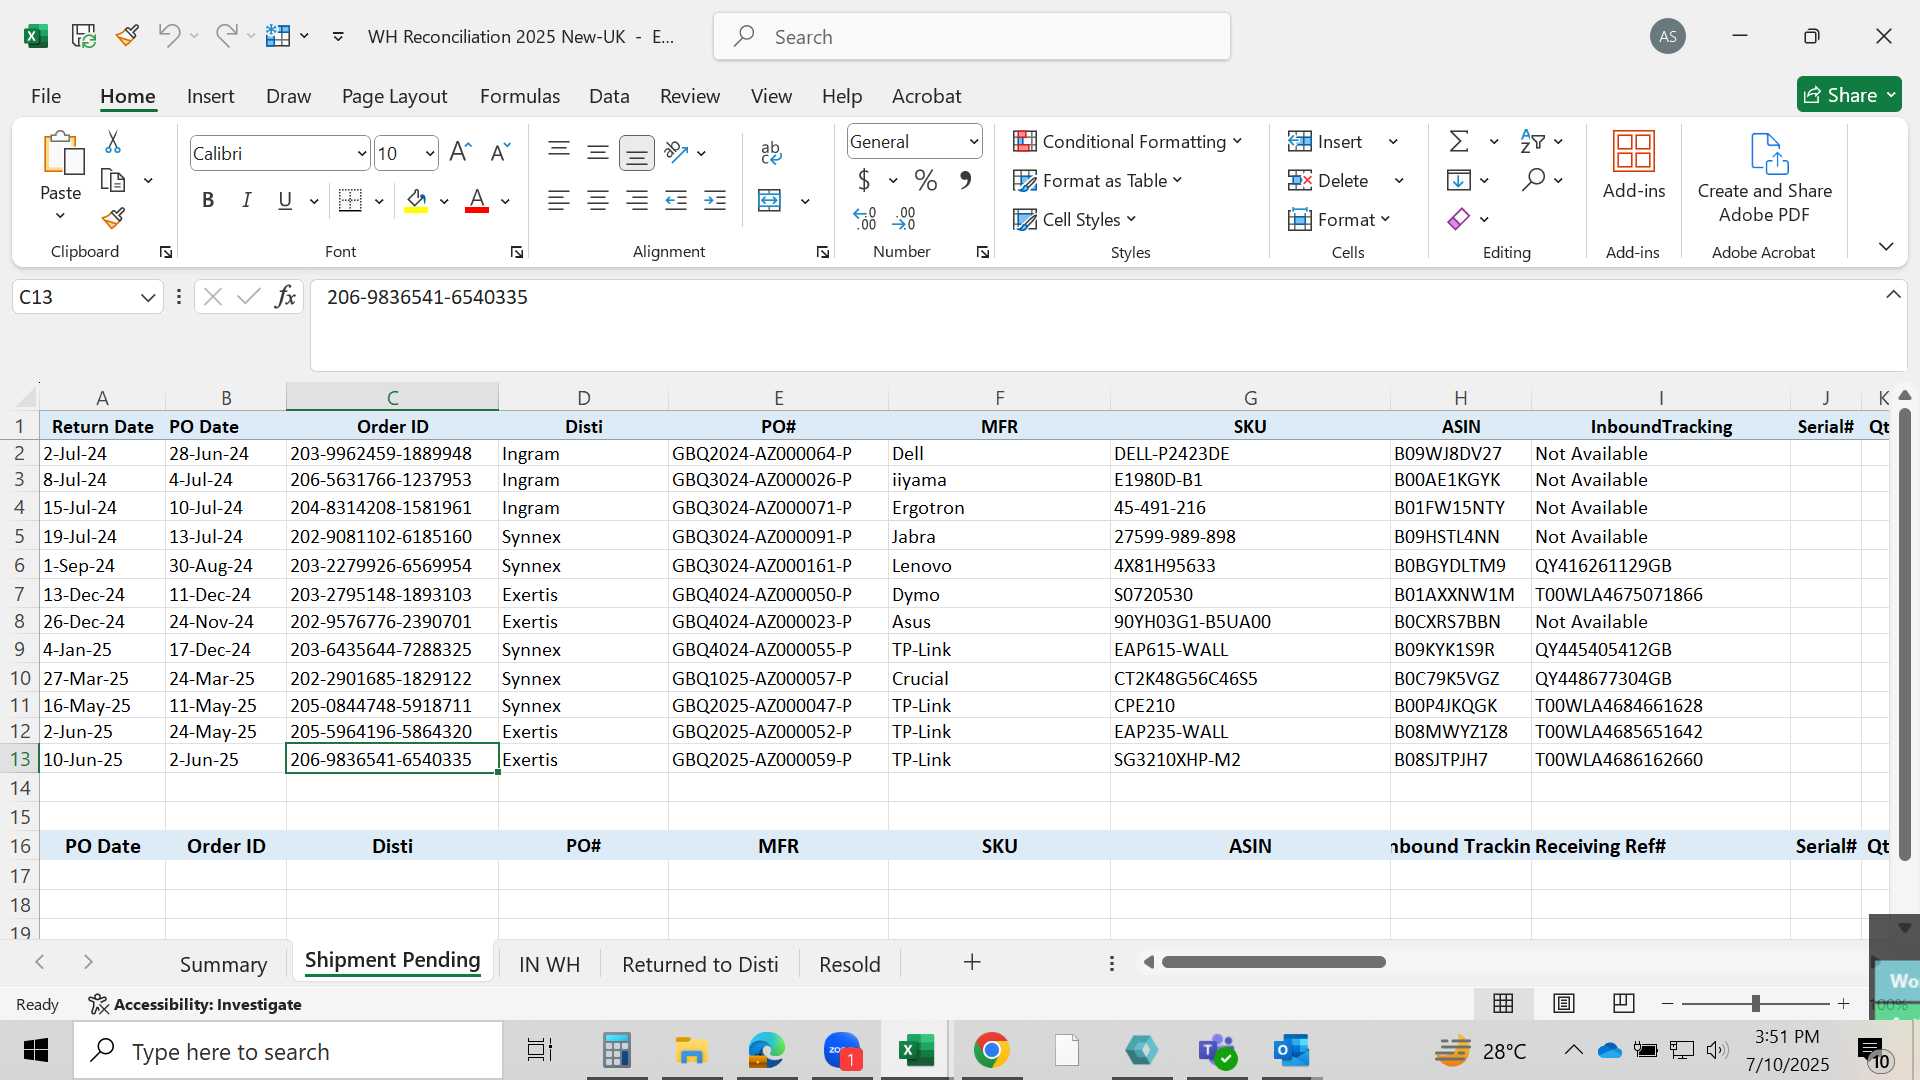Click the Undo arrow icon
The width and height of the screenshot is (1920, 1080).
168,36
